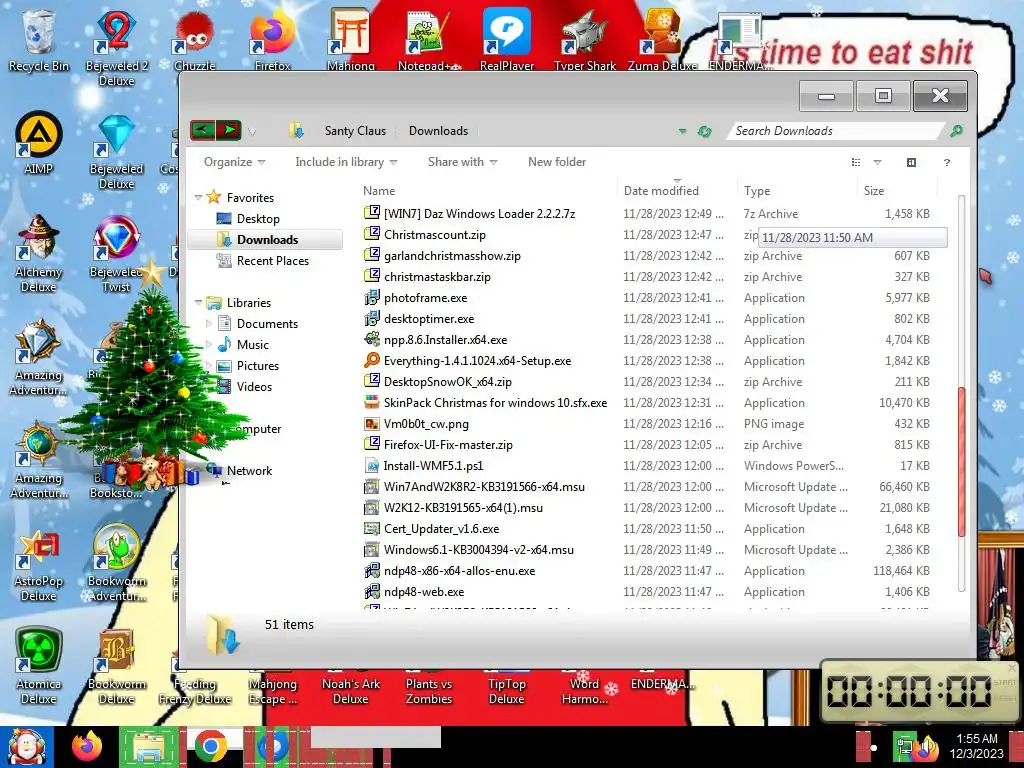Select Install-WMF5.1.ps1 file
The height and width of the screenshot is (768, 1024).
tap(433, 466)
